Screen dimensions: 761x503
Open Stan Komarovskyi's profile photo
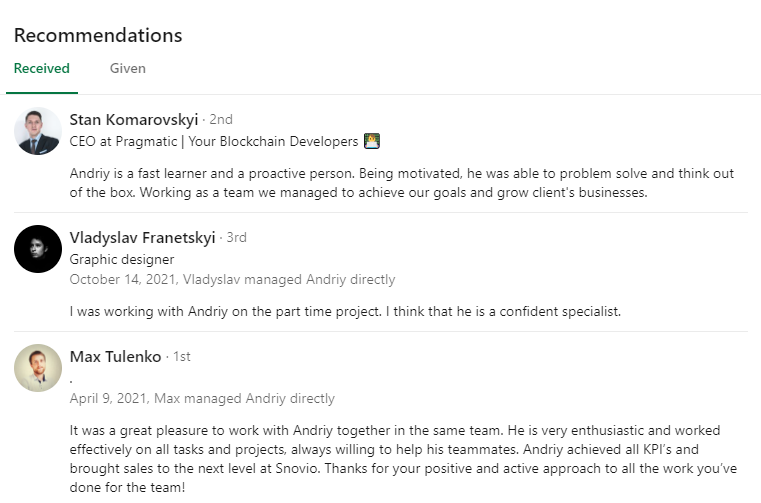(38, 131)
